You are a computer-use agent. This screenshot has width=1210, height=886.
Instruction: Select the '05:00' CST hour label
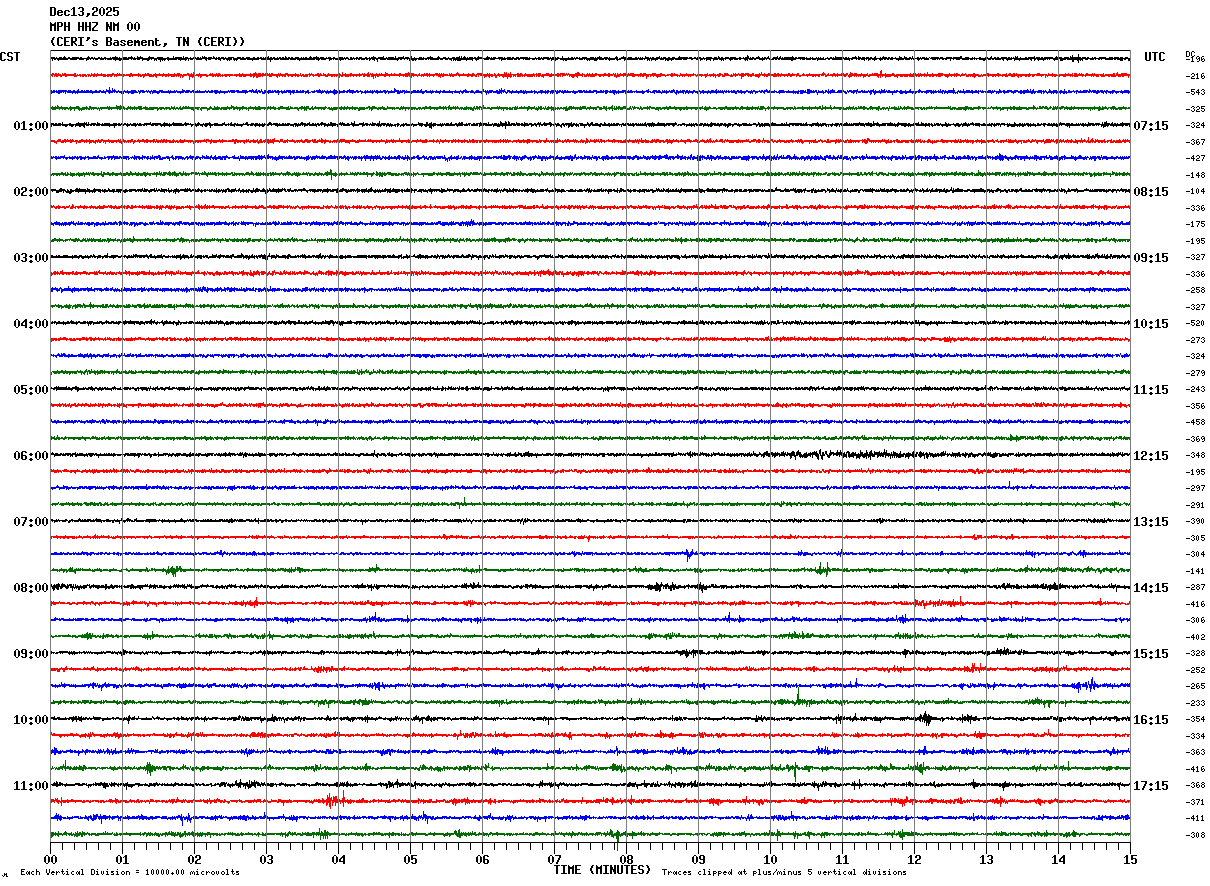tap(31, 390)
